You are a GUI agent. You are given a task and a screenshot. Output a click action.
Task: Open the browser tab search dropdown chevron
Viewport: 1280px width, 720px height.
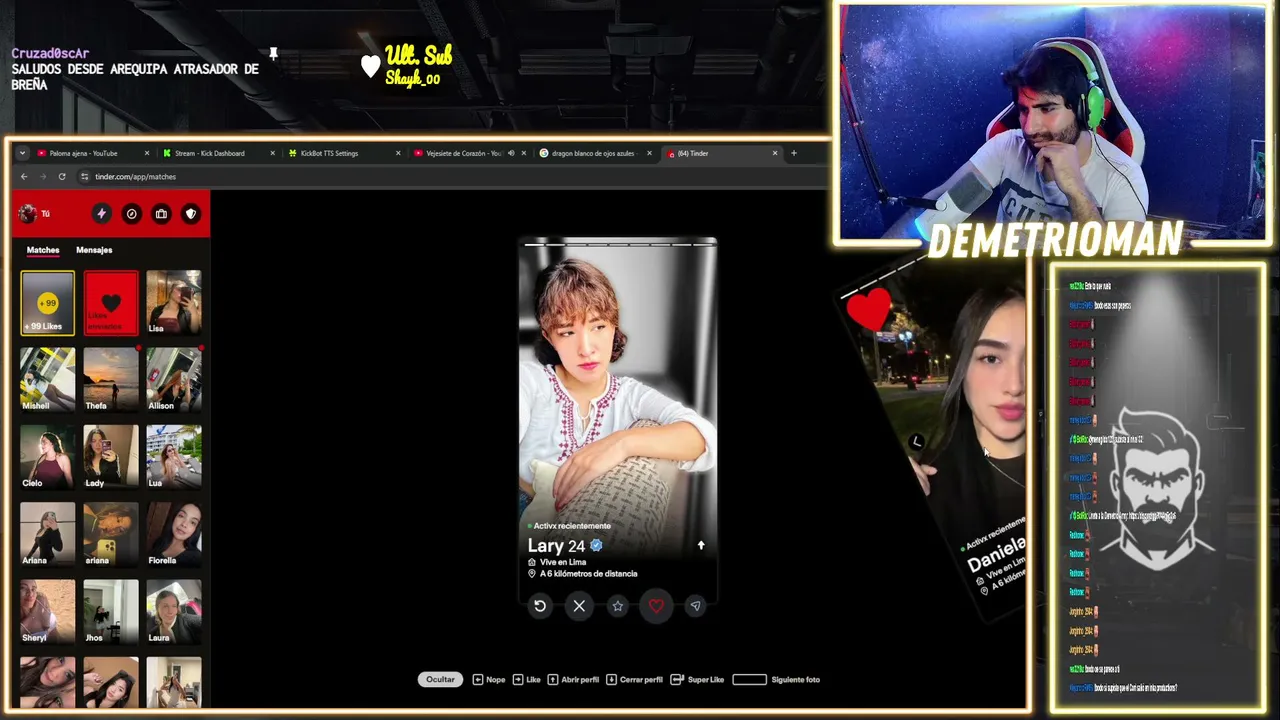[23, 153]
